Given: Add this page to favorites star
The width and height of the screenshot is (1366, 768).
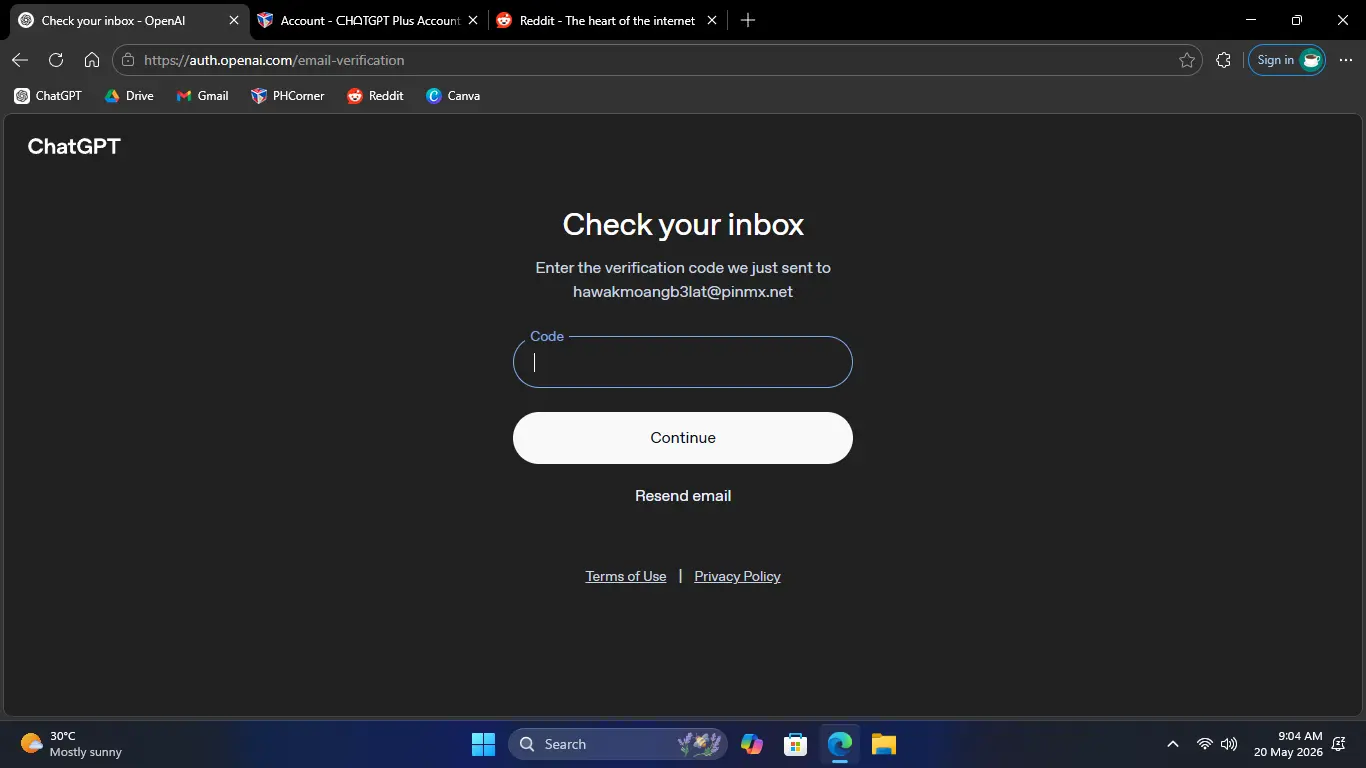Looking at the screenshot, I should (x=1187, y=60).
